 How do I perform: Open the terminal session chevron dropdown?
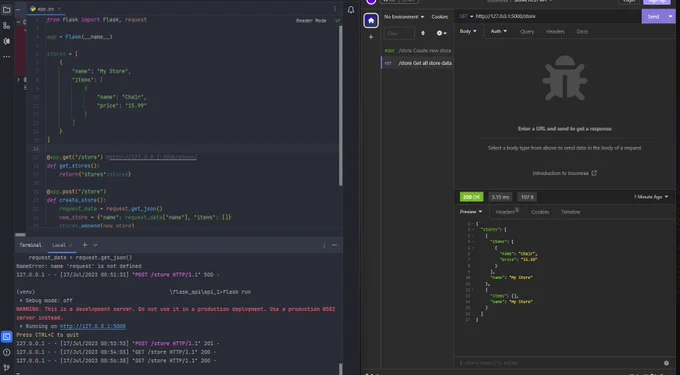[x=95, y=245]
